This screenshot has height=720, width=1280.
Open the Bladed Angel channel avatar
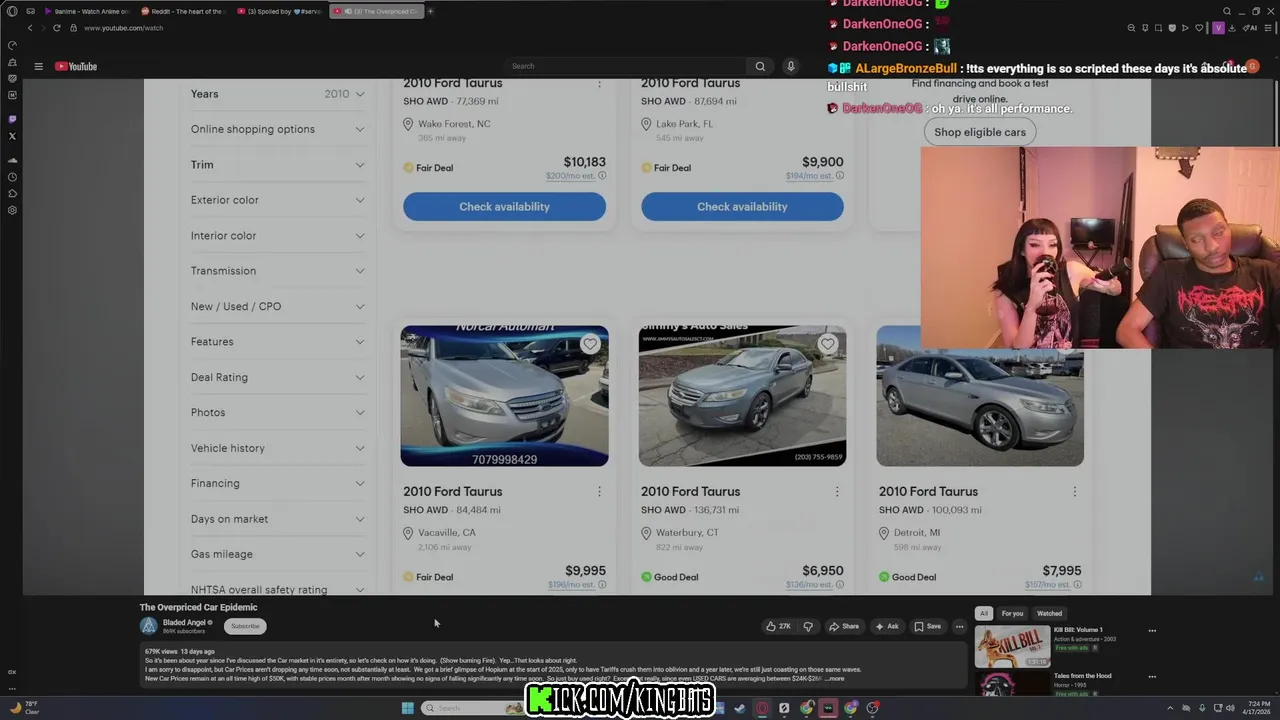pos(149,626)
